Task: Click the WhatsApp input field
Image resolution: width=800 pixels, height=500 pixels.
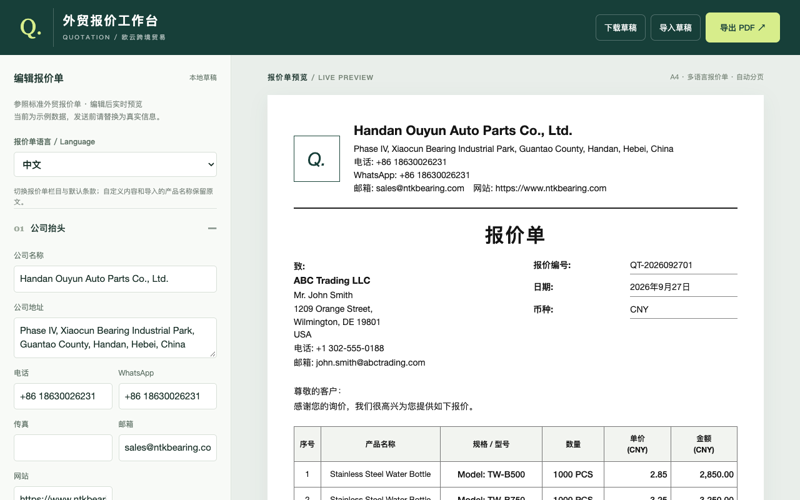Action: click(x=168, y=396)
